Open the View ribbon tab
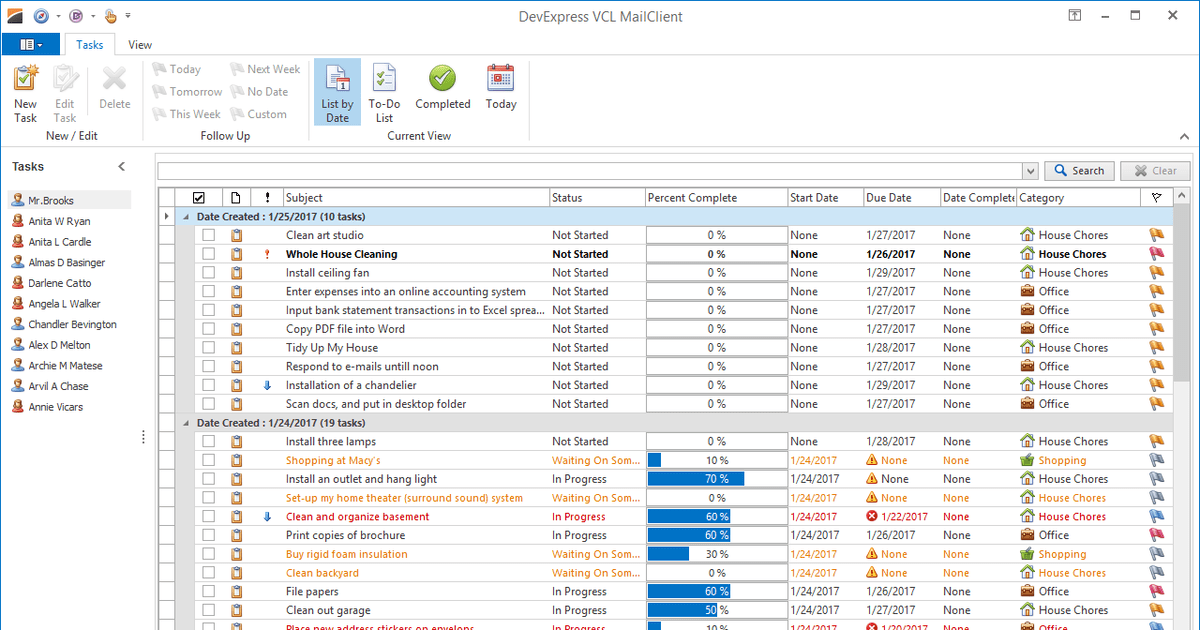The height and width of the screenshot is (630, 1200). coord(140,45)
